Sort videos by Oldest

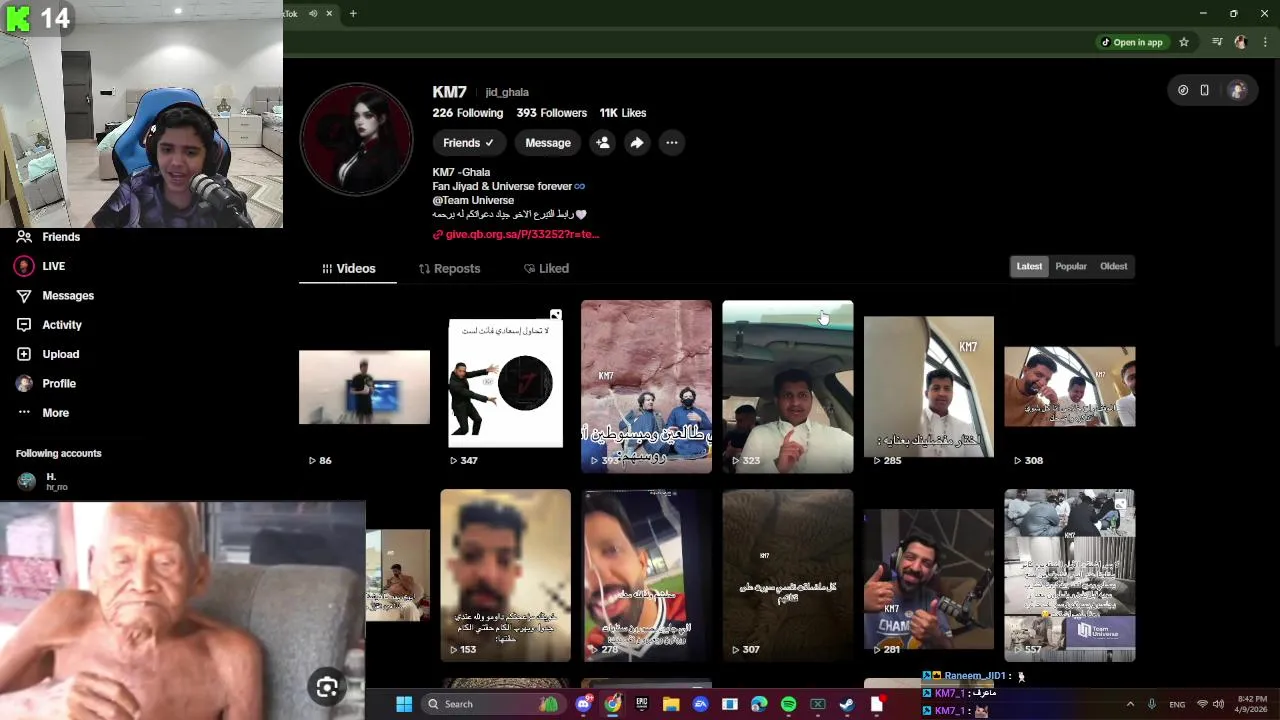1113,266
